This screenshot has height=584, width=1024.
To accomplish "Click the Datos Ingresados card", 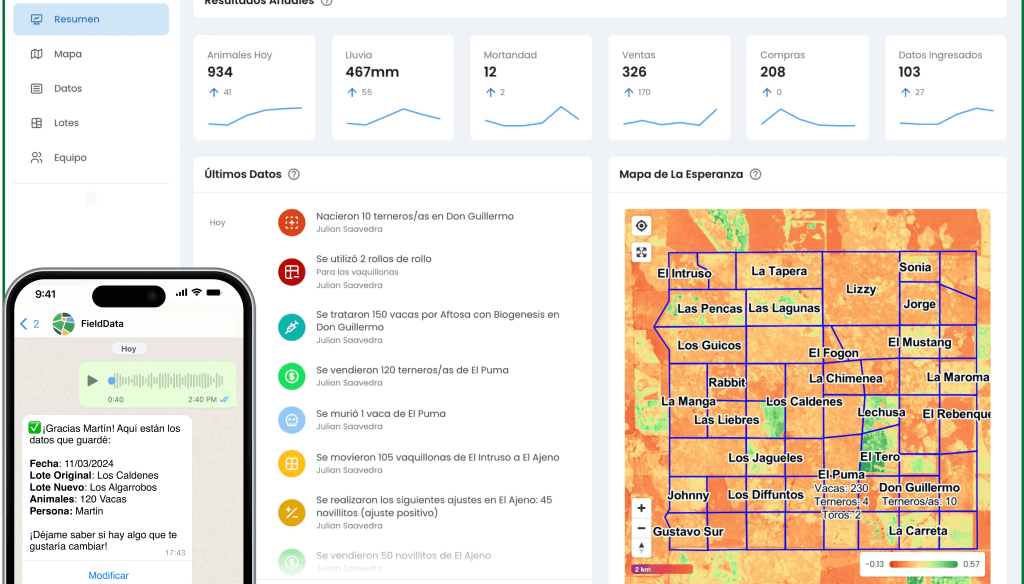I will 946,88.
